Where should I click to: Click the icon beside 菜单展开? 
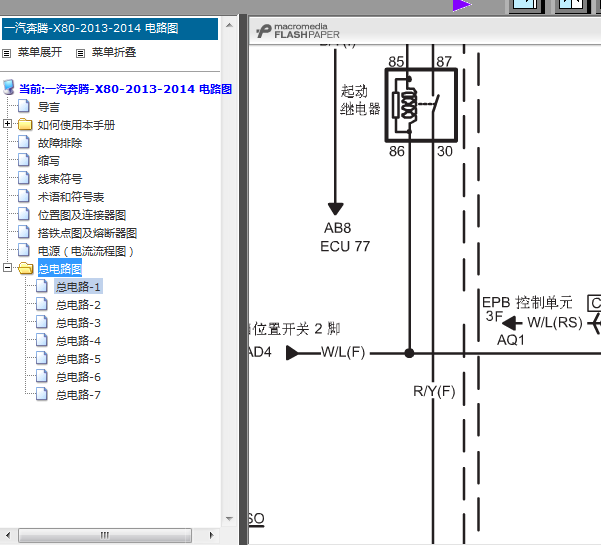pyautogui.click(x=7, y=53)
